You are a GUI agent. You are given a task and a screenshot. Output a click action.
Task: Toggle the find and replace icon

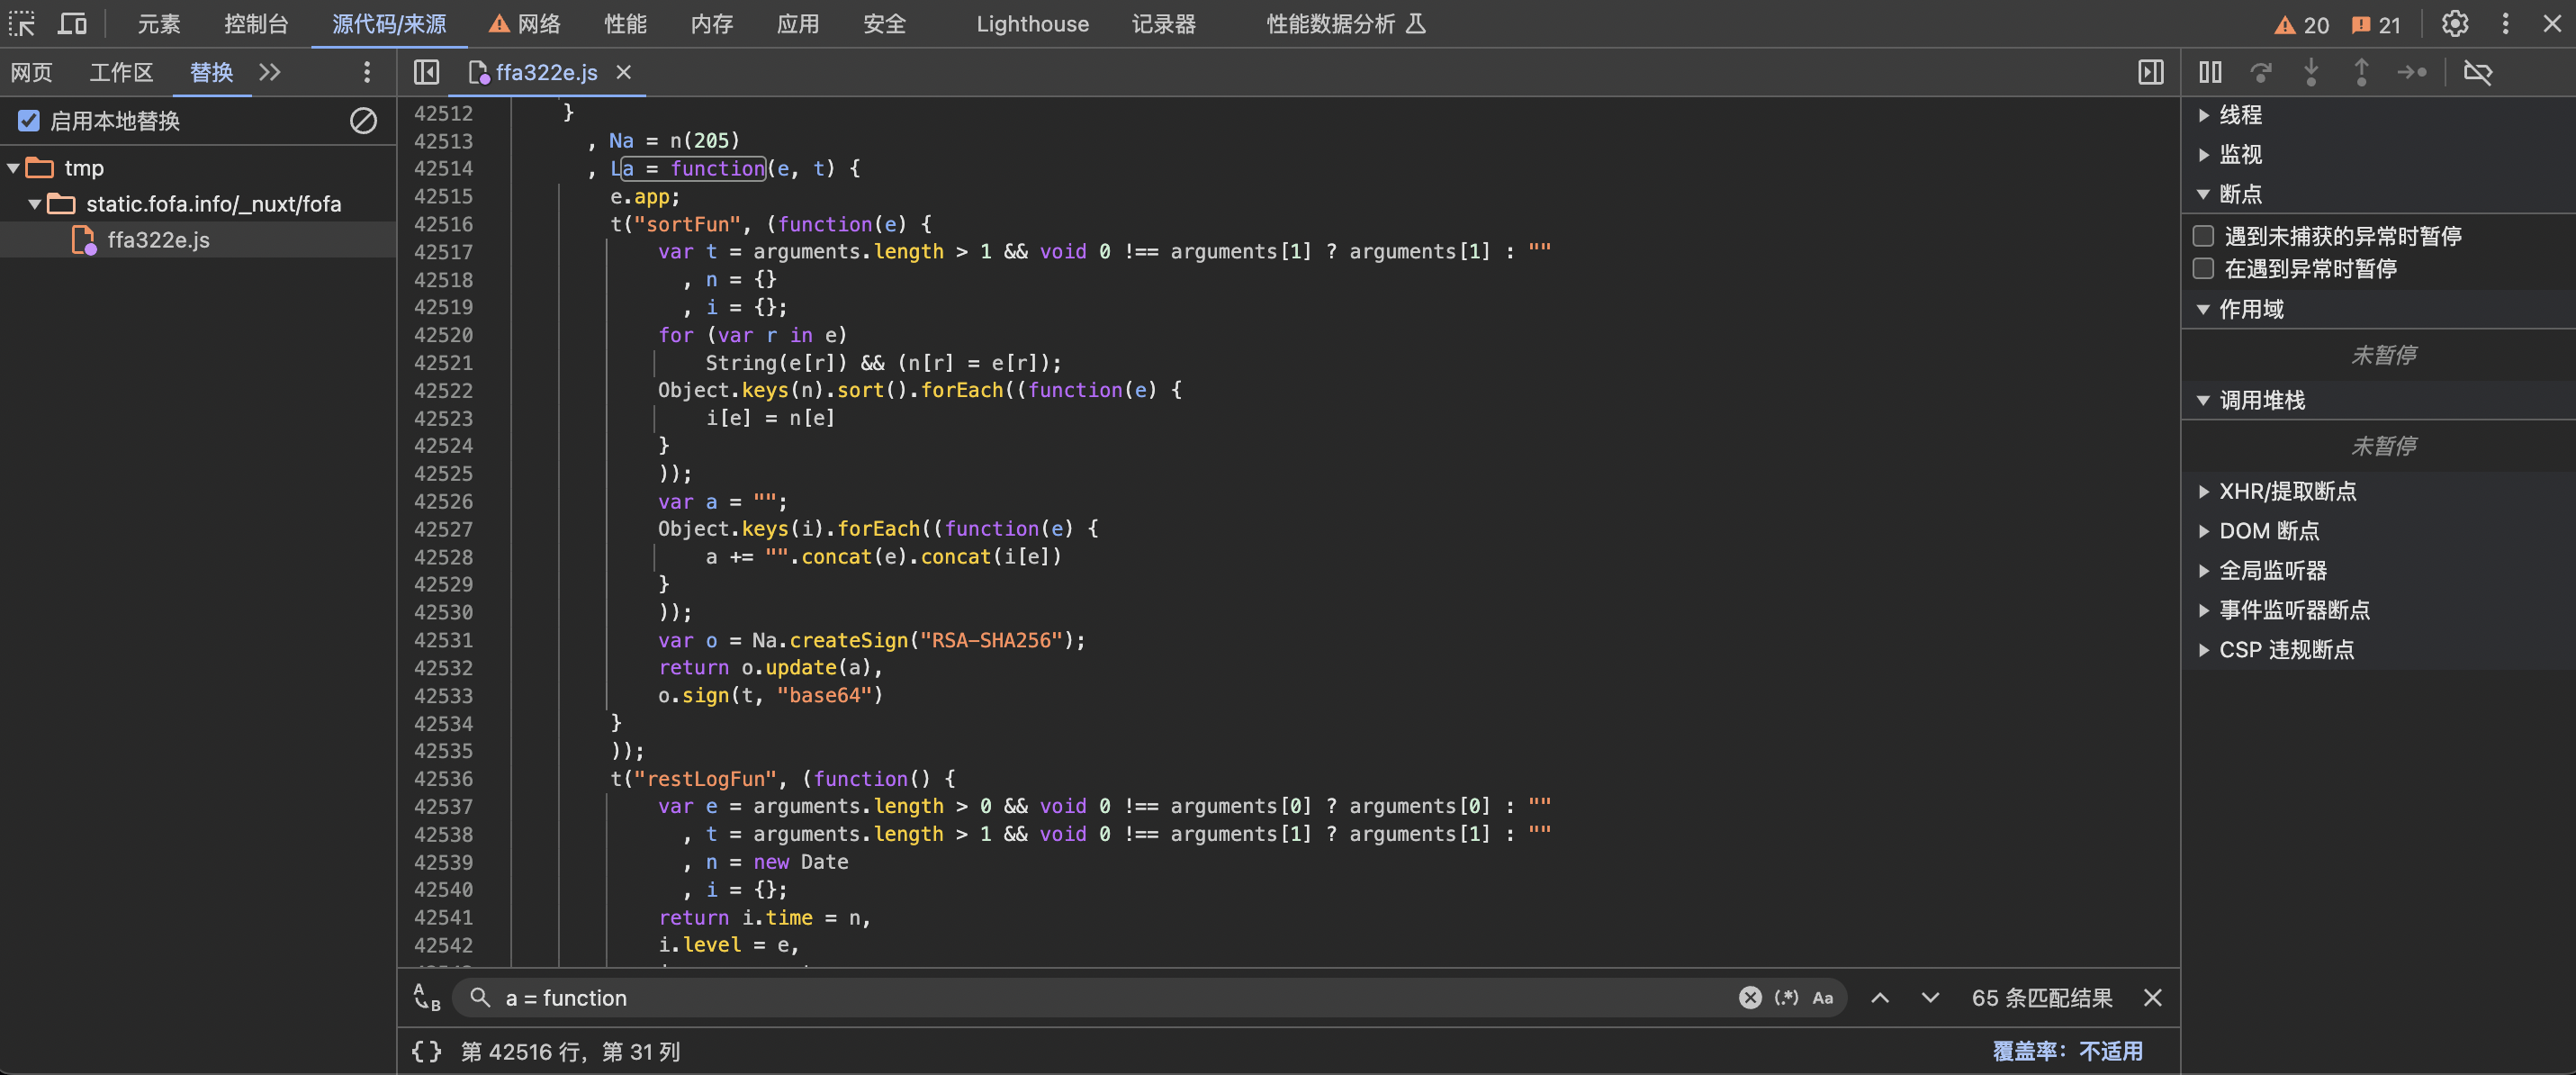click(x=426, y=997)
